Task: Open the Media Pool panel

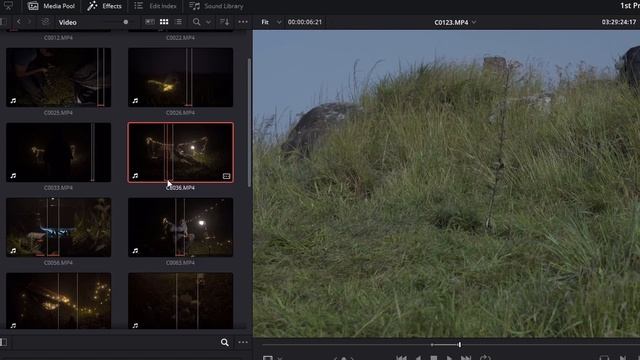Action: (x=51, y=6)
